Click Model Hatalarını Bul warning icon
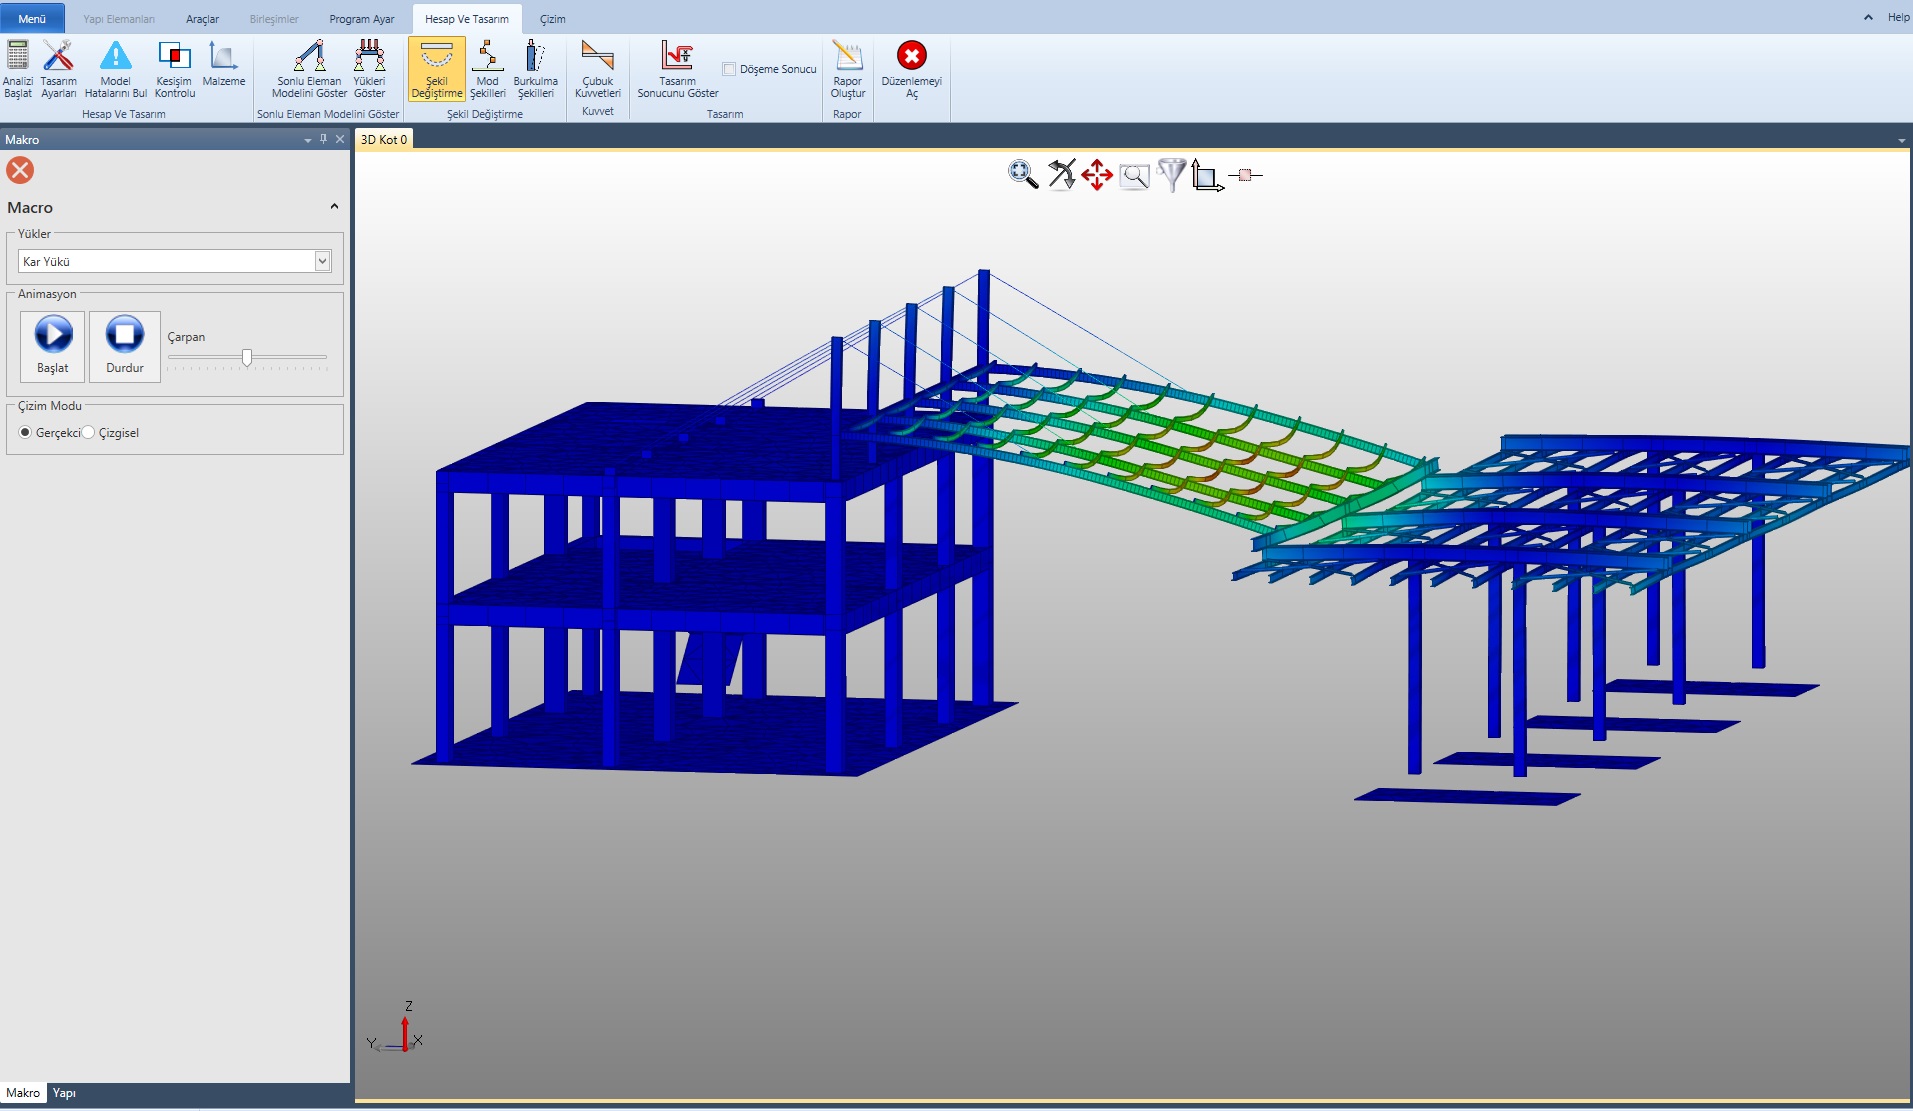The width and height of the screenshot is (1913, 1111). pyautogui.click(x=115, y=57)
